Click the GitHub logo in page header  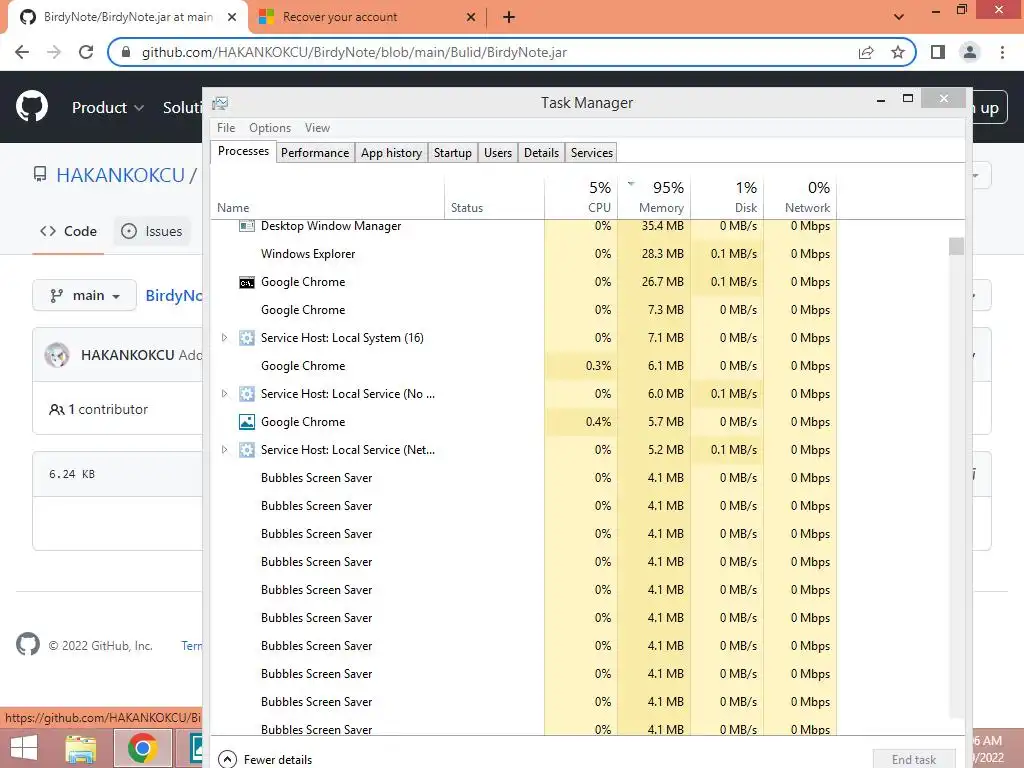[32, 106]
